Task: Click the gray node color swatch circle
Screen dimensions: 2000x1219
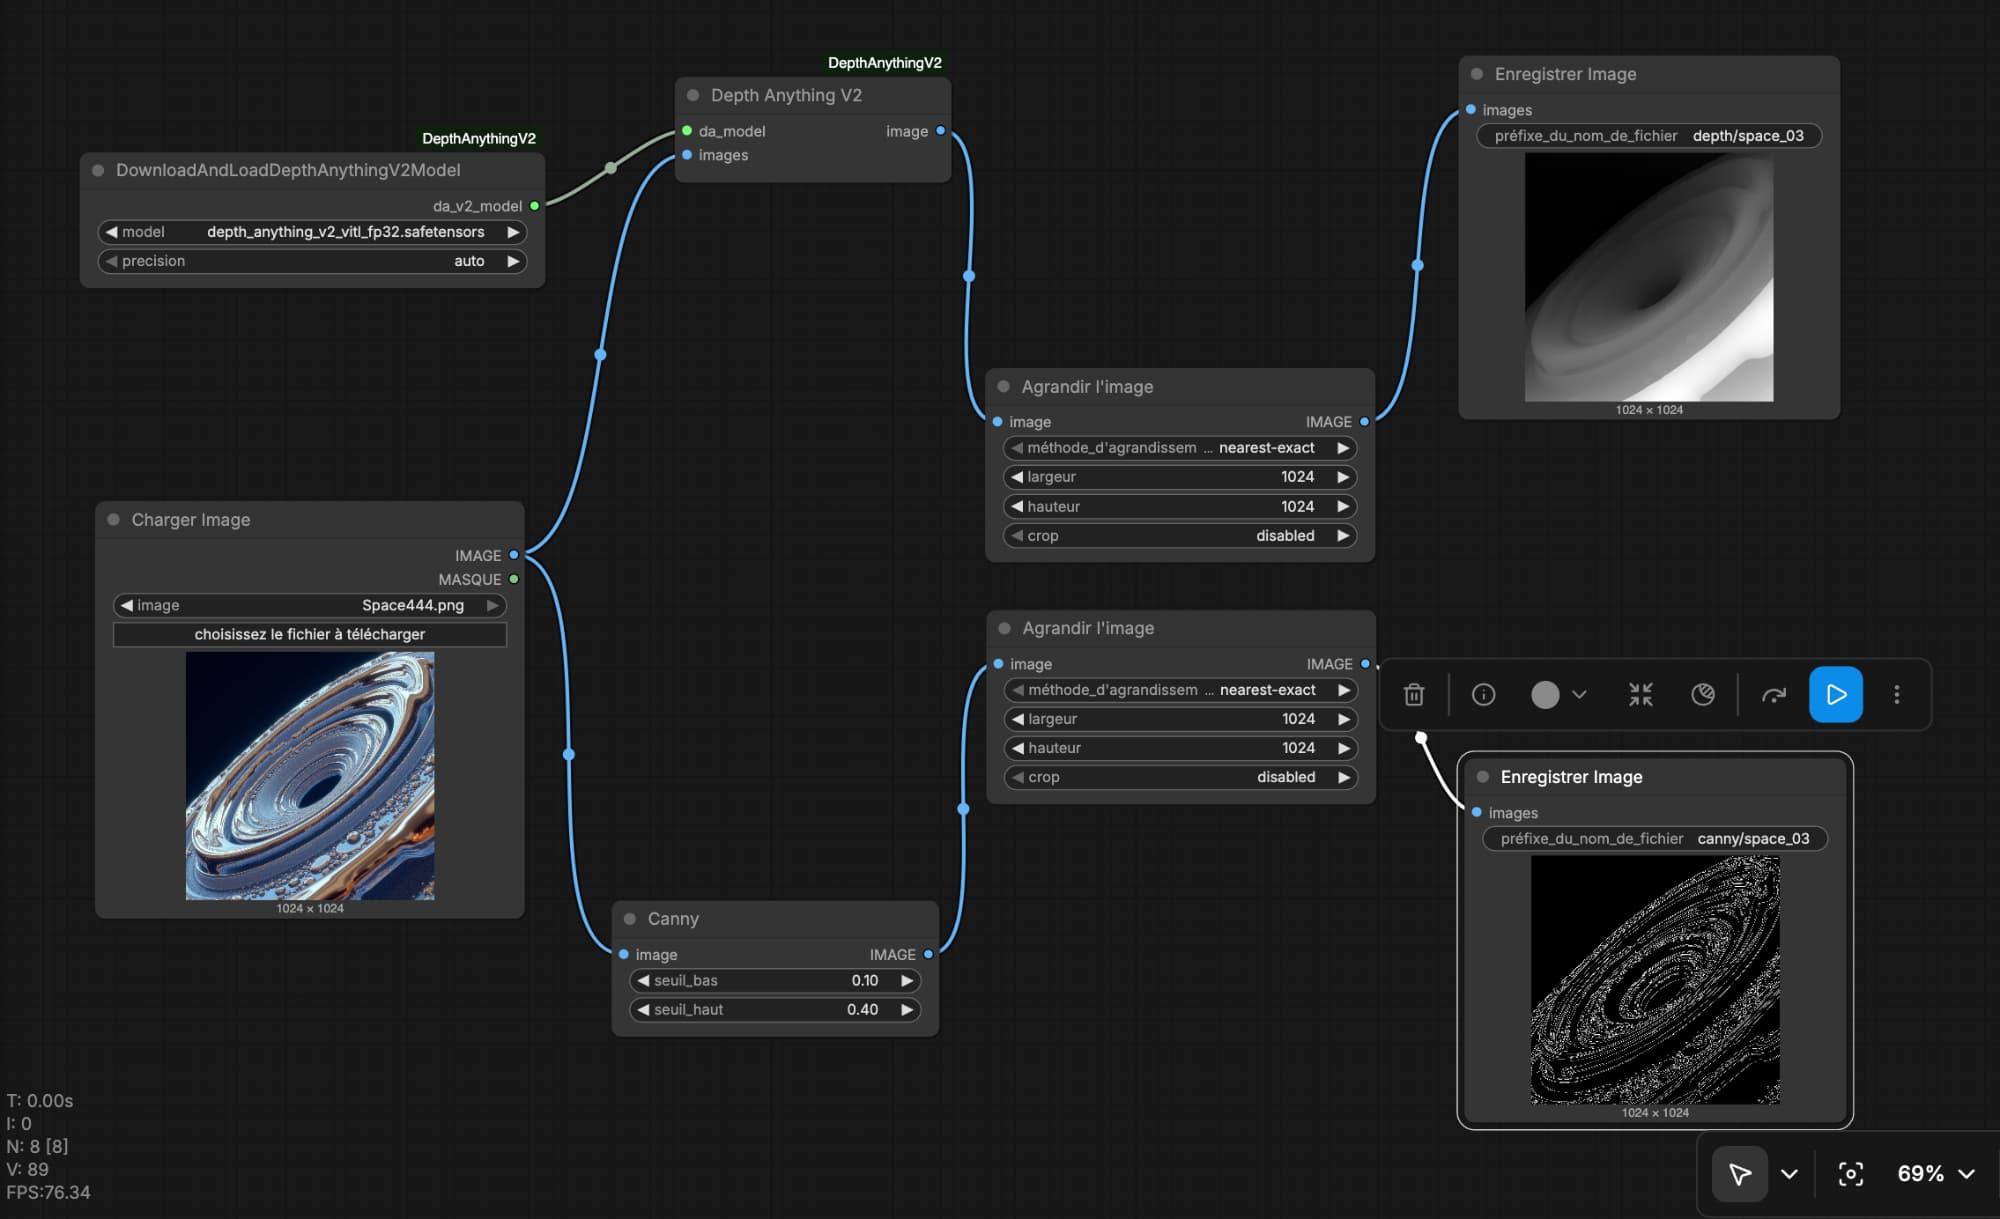Action: coord(1544,694)
